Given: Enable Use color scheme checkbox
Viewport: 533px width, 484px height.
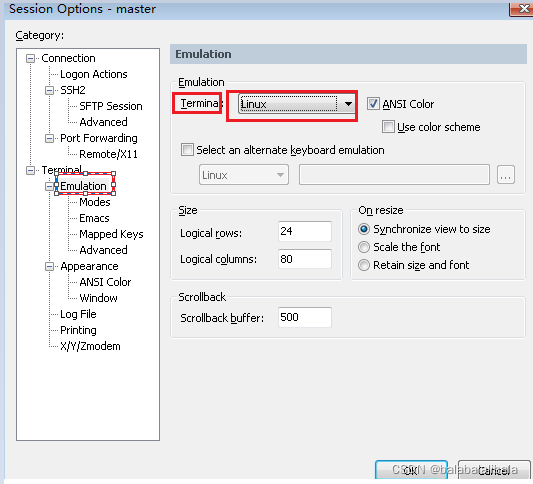Looking at the screenshot, I should (388, 127).
